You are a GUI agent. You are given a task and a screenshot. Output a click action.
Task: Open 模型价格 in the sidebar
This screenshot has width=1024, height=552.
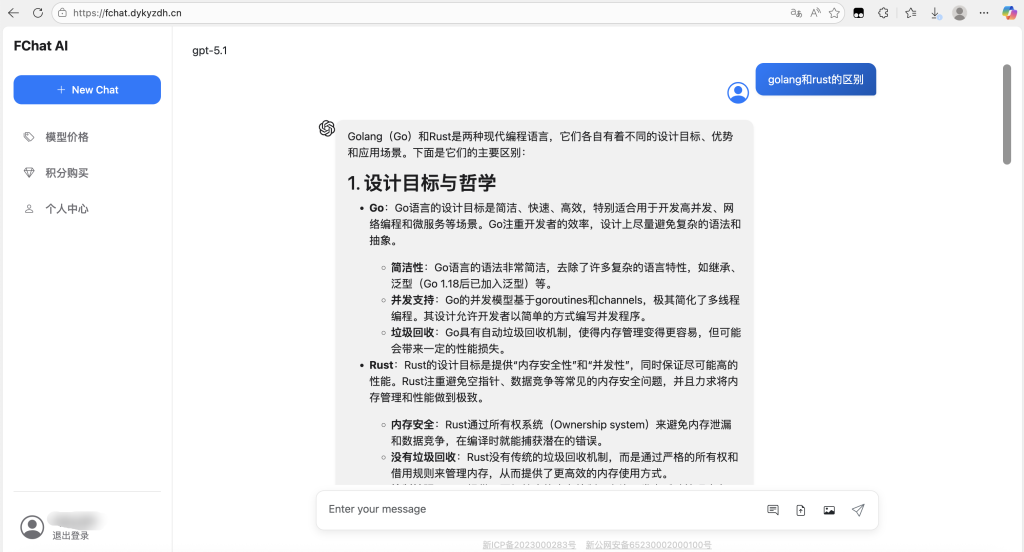(x=67, y=137)
